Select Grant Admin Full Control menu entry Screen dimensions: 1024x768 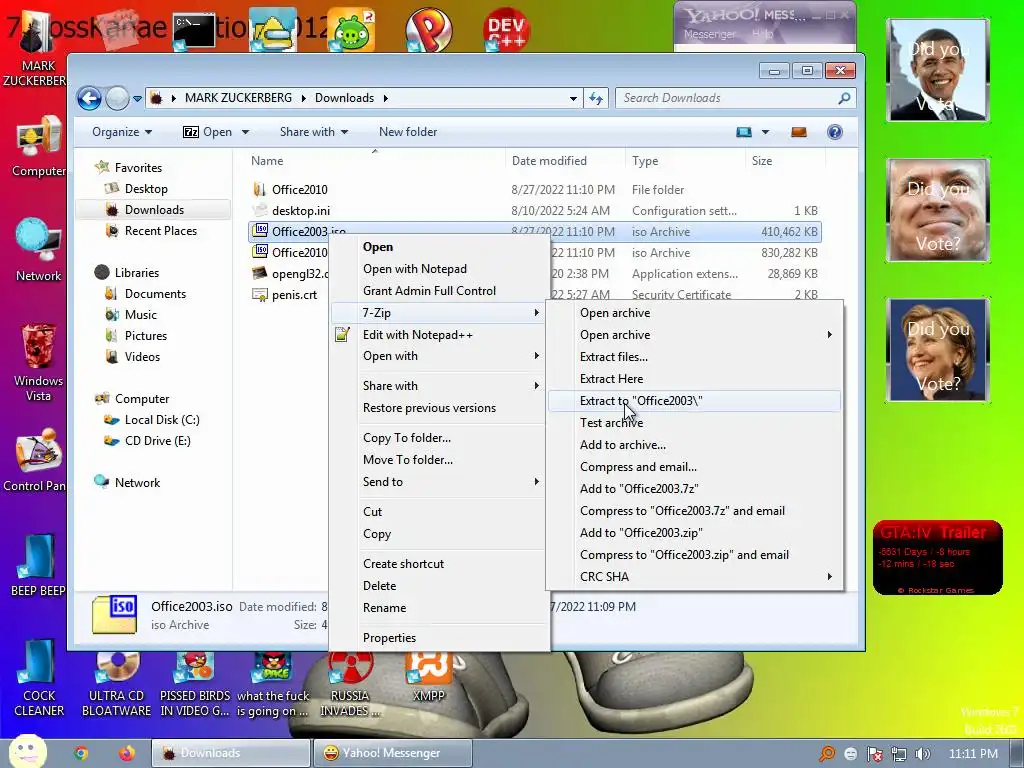(440, 291)
